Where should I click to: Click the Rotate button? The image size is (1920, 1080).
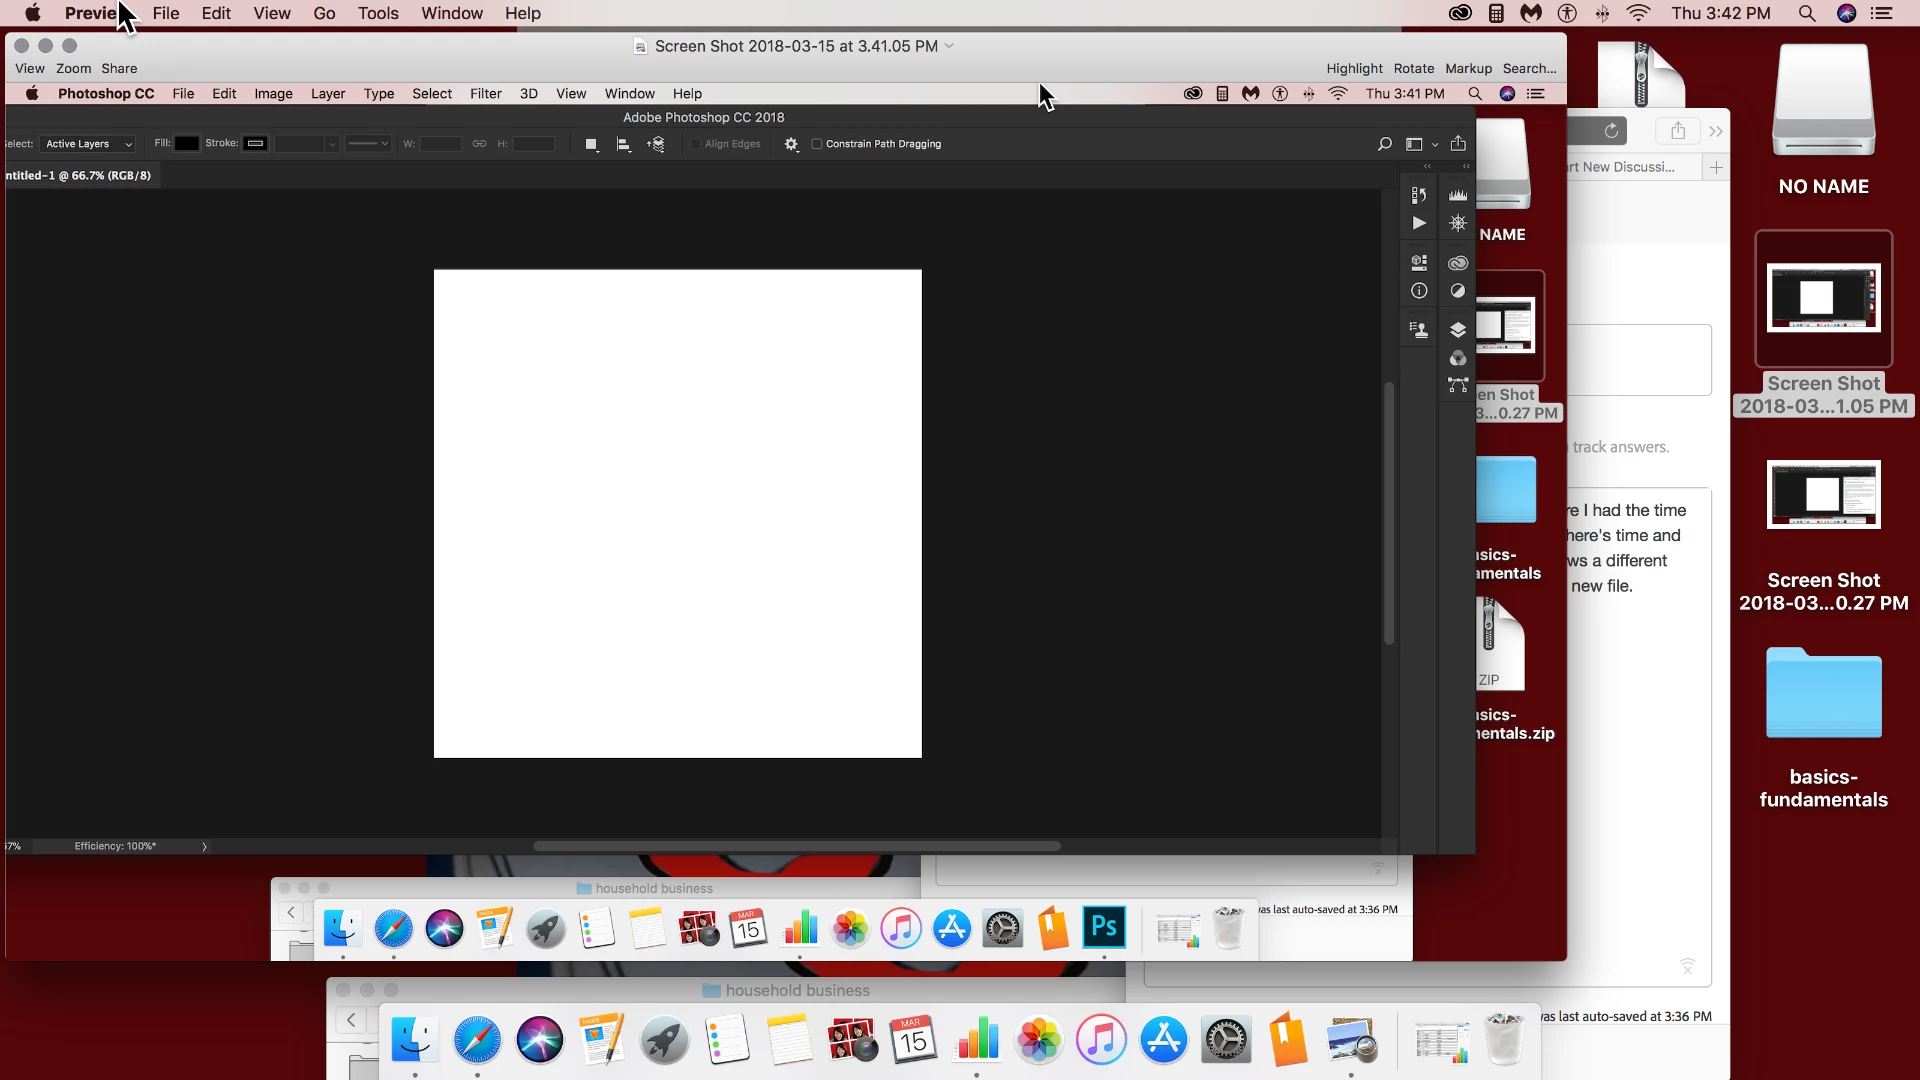[x=1413, y=68]
